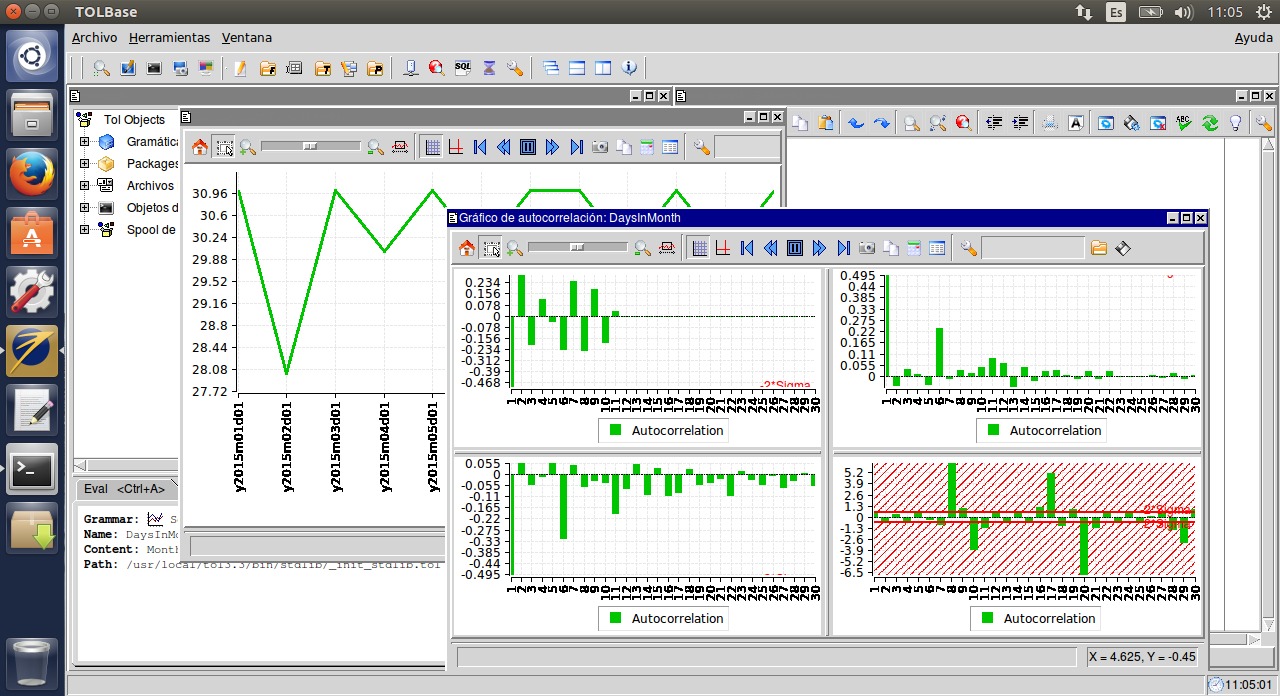Click the blue info icon in main toolbar
This screenshot has width=1280, height=696.
(x=629, y=68)
